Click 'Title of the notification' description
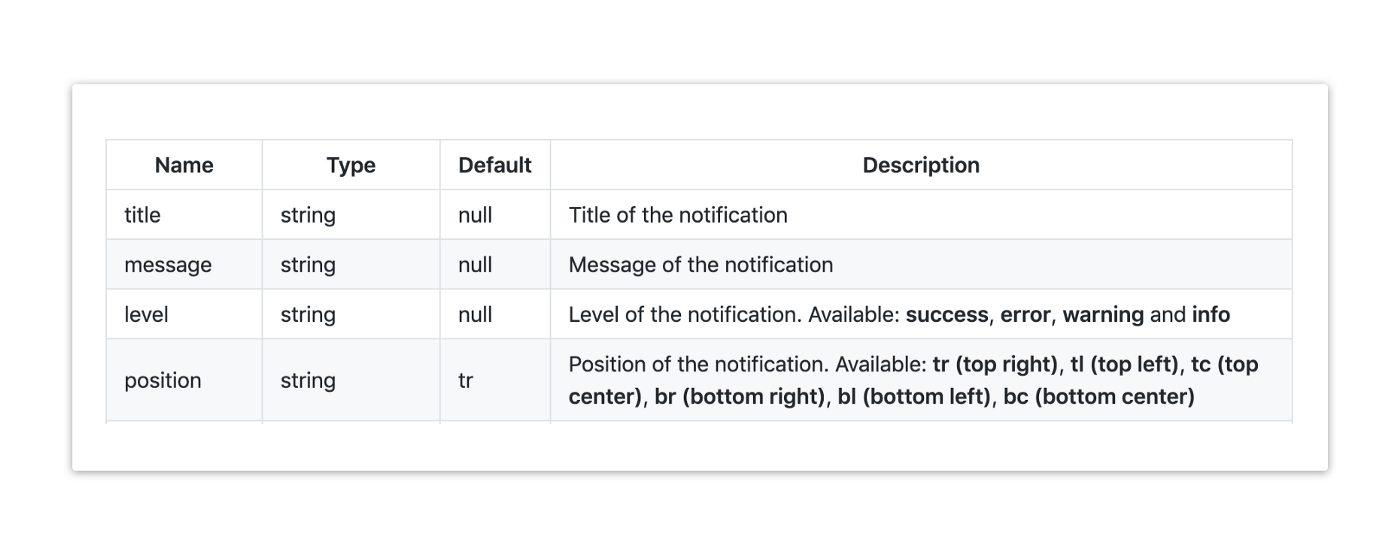The height and width of the screenshot is (554, 1400). [x=678, y=215]
